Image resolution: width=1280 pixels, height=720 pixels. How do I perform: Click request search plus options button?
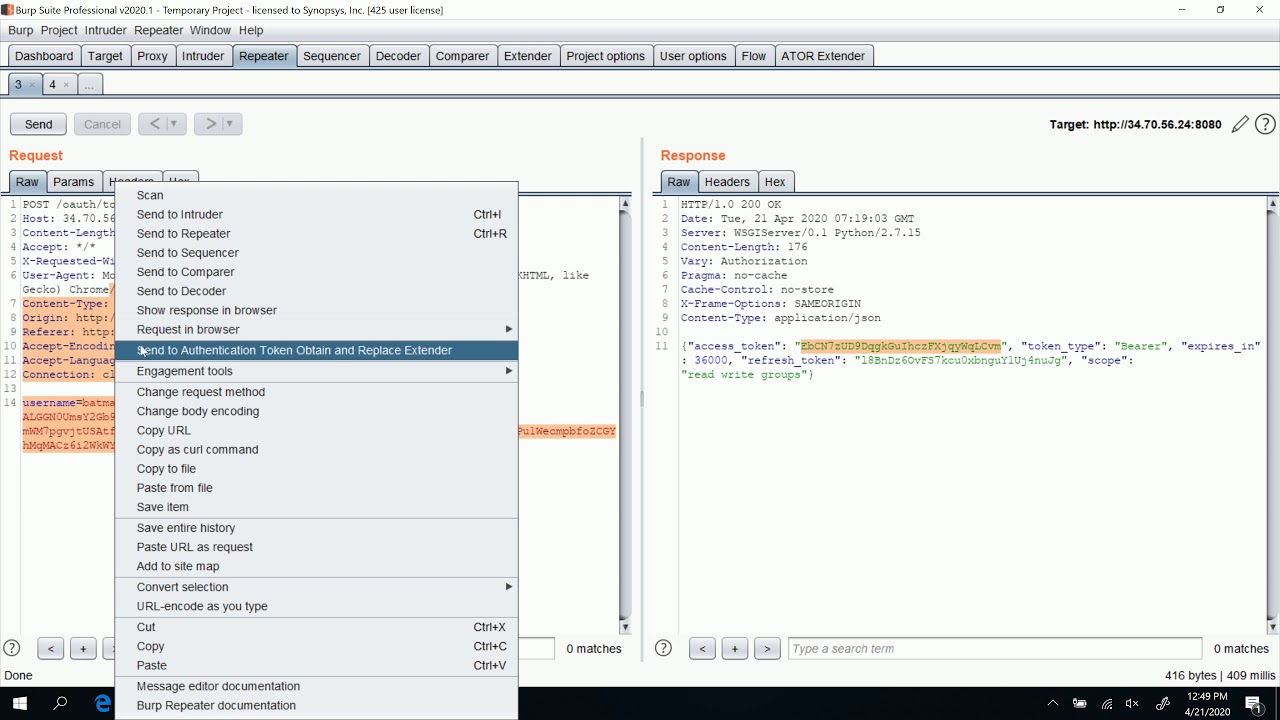point(83,649)
